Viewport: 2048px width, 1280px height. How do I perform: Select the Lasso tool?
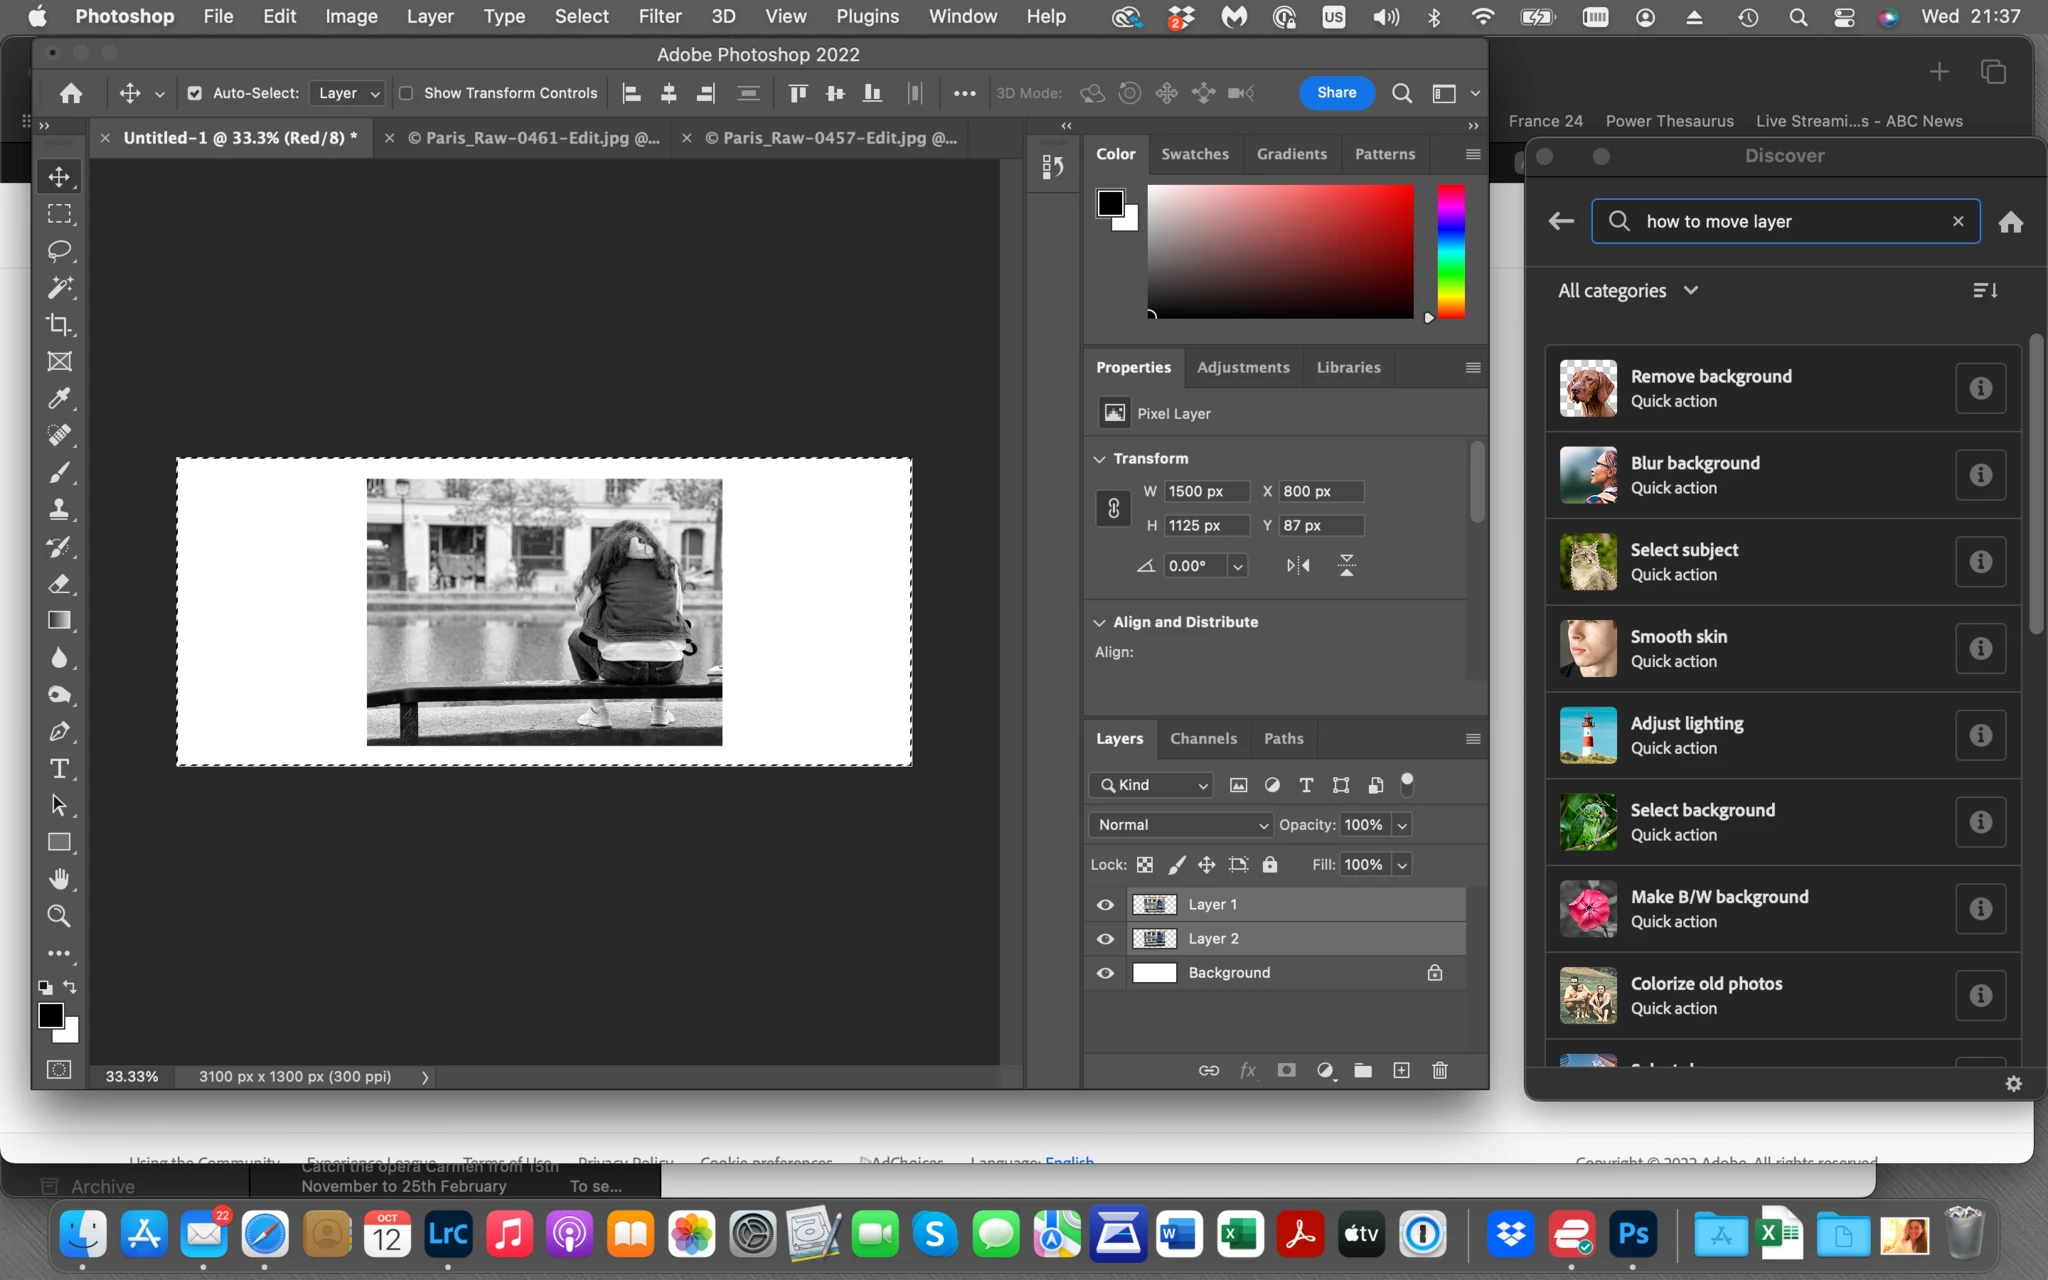click(x=59, y=250)
